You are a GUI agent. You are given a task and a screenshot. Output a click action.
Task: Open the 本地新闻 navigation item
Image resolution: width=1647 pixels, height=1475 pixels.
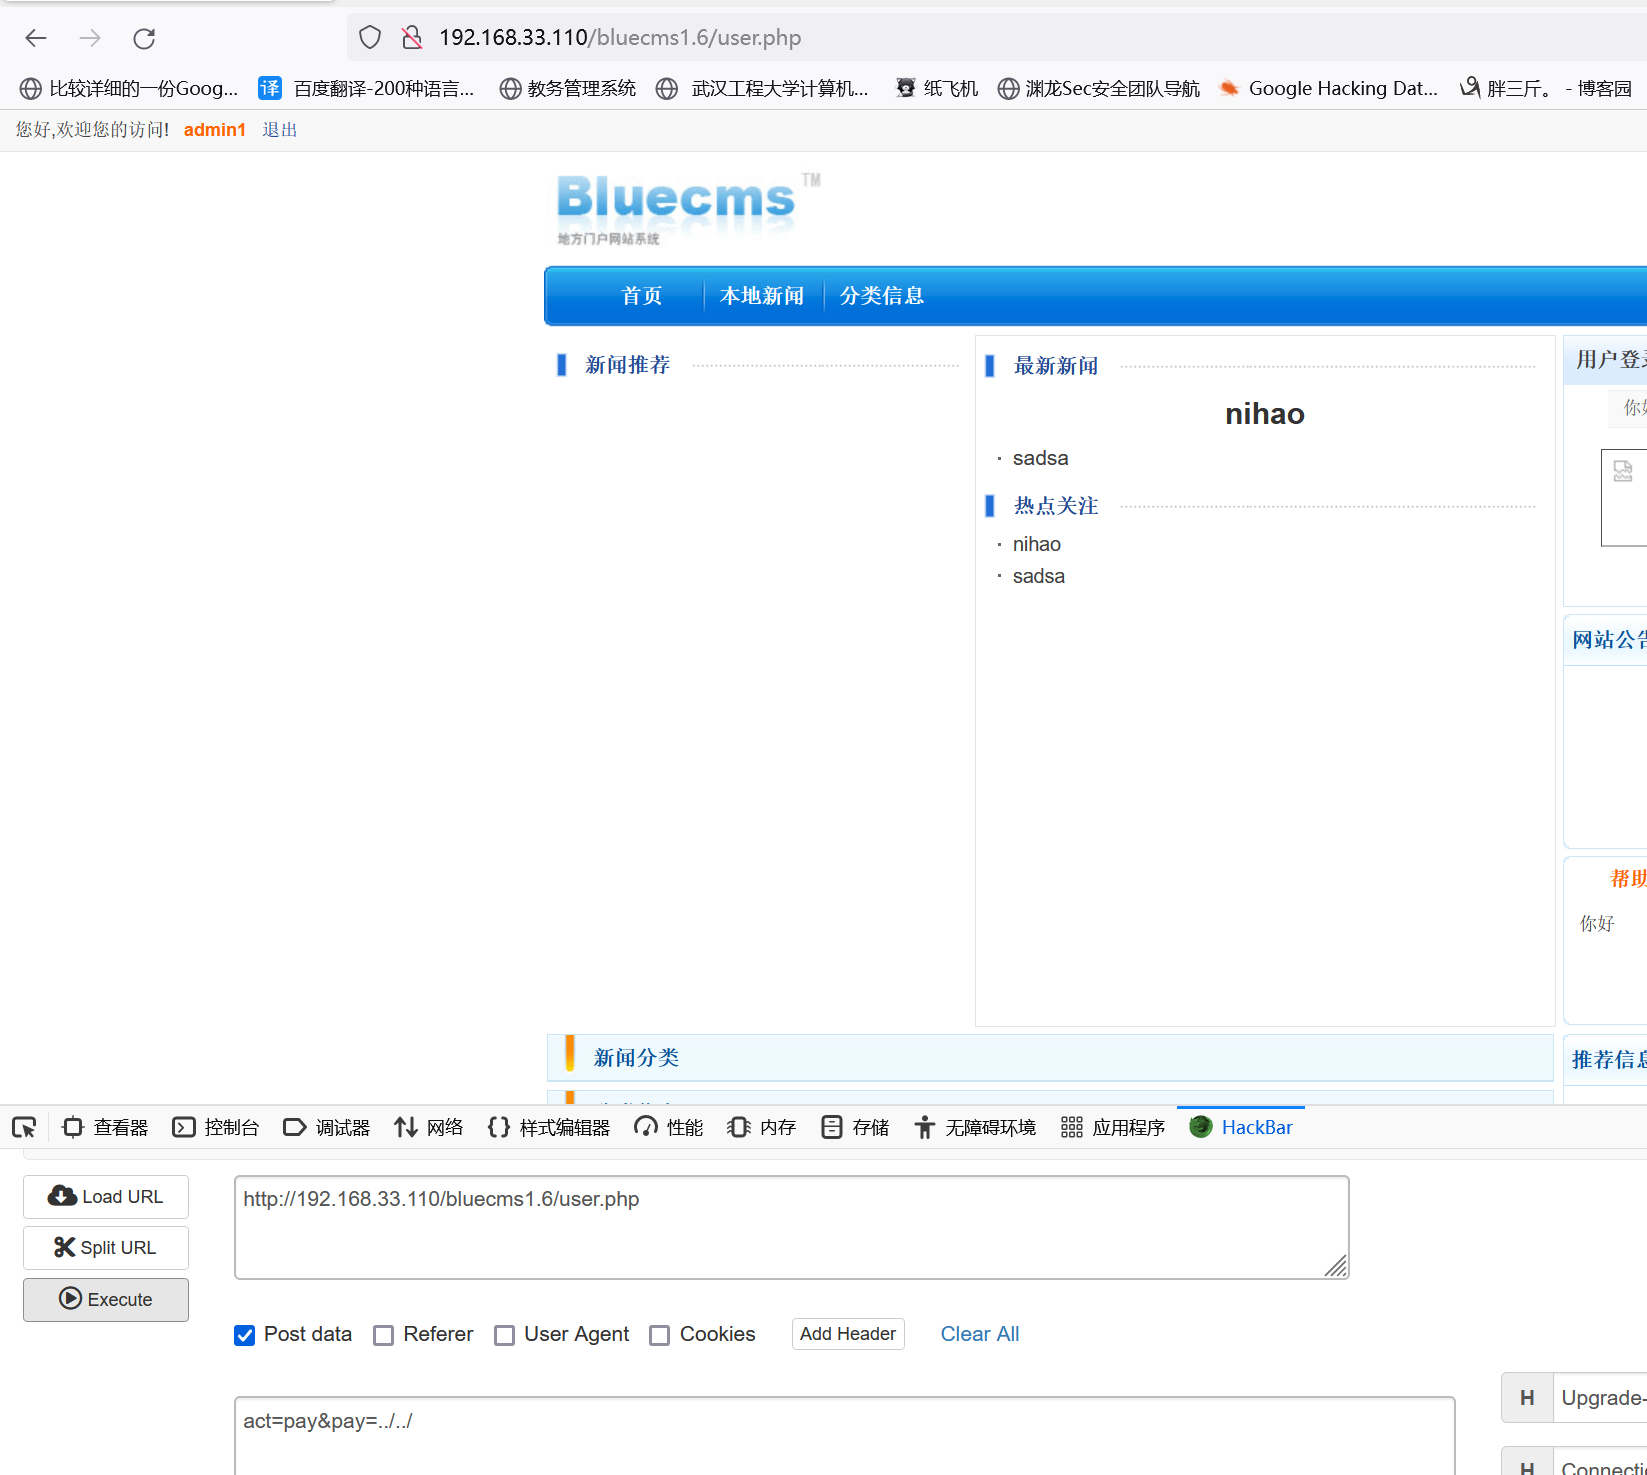point(762,296)
